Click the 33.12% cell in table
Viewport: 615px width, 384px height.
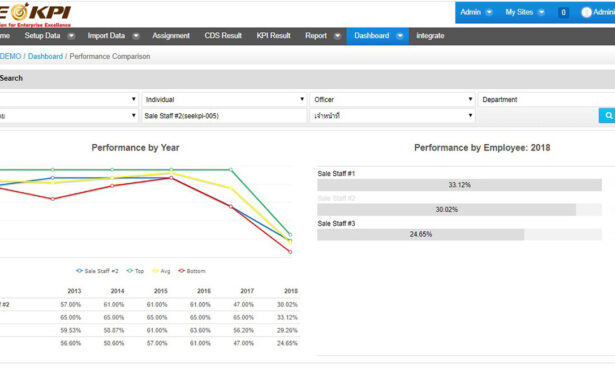pos(287,317)
